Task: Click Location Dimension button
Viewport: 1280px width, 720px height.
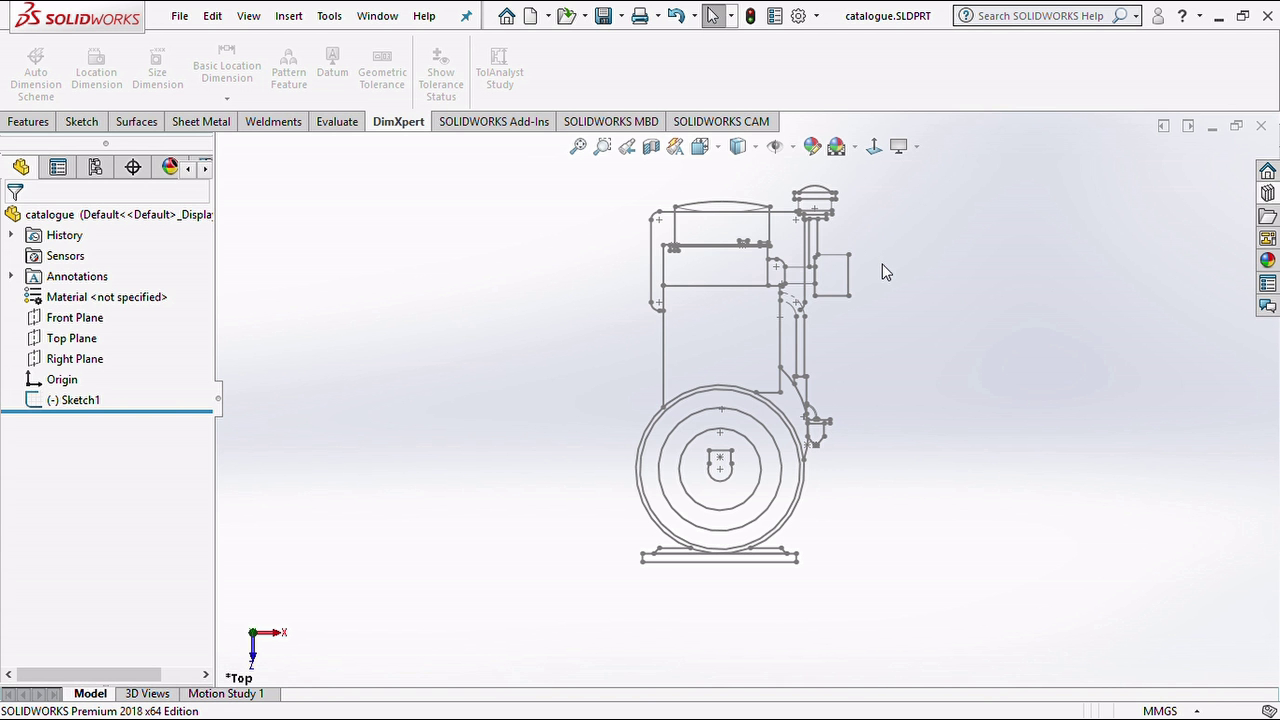Action: 97,68
